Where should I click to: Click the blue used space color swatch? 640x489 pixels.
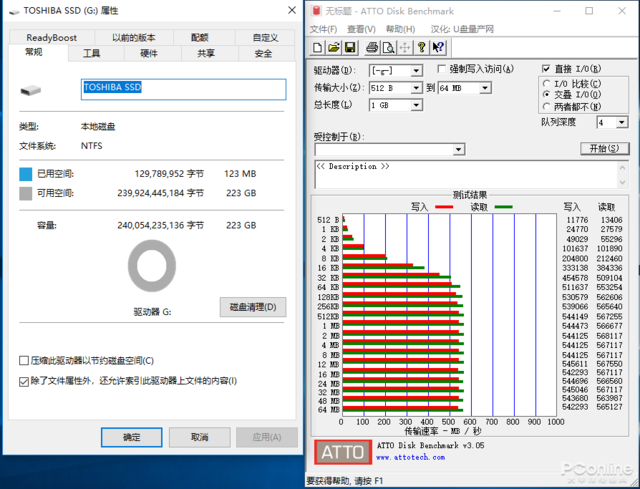pyautogui.click(x=25, y=174)
